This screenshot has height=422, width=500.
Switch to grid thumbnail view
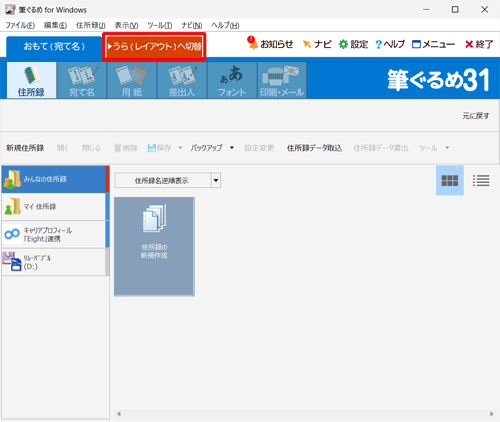pos(450,180)
